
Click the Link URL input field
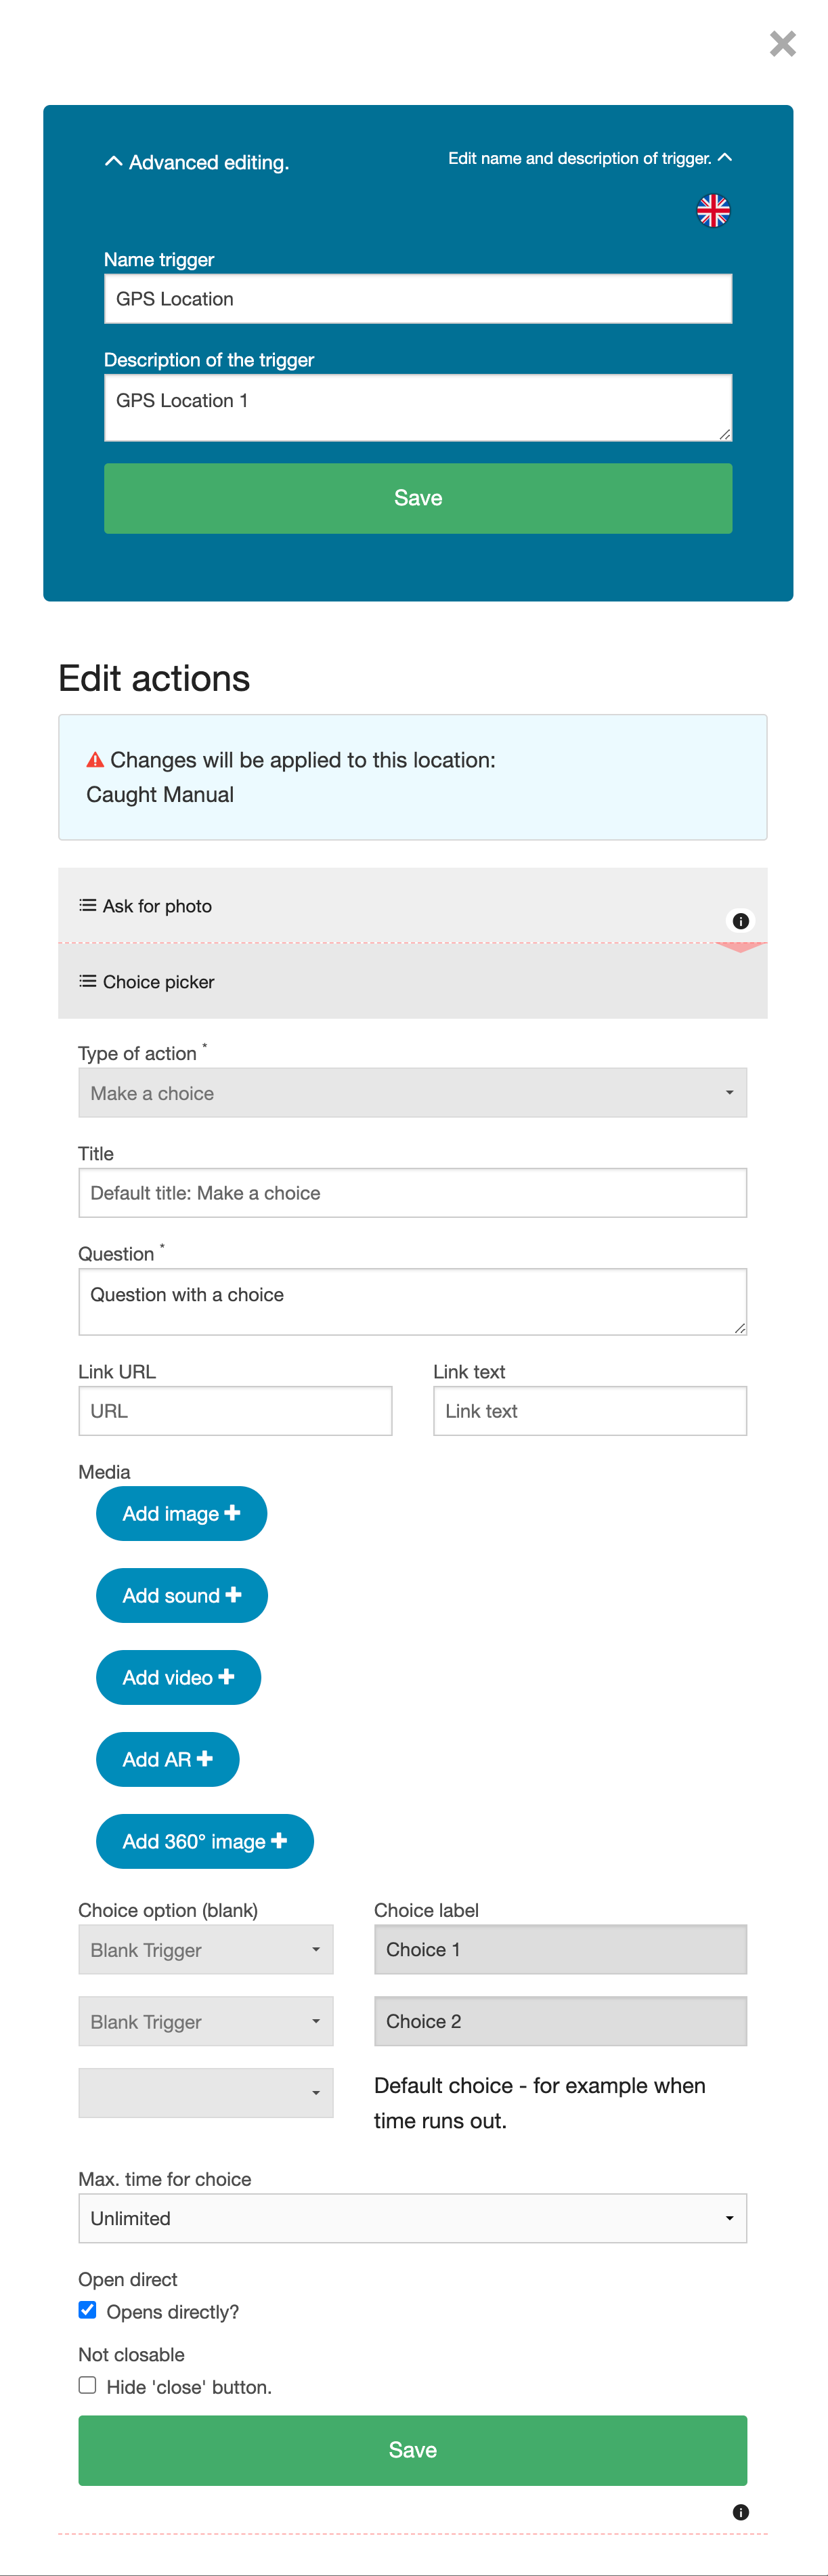(x=235, y=1411)
